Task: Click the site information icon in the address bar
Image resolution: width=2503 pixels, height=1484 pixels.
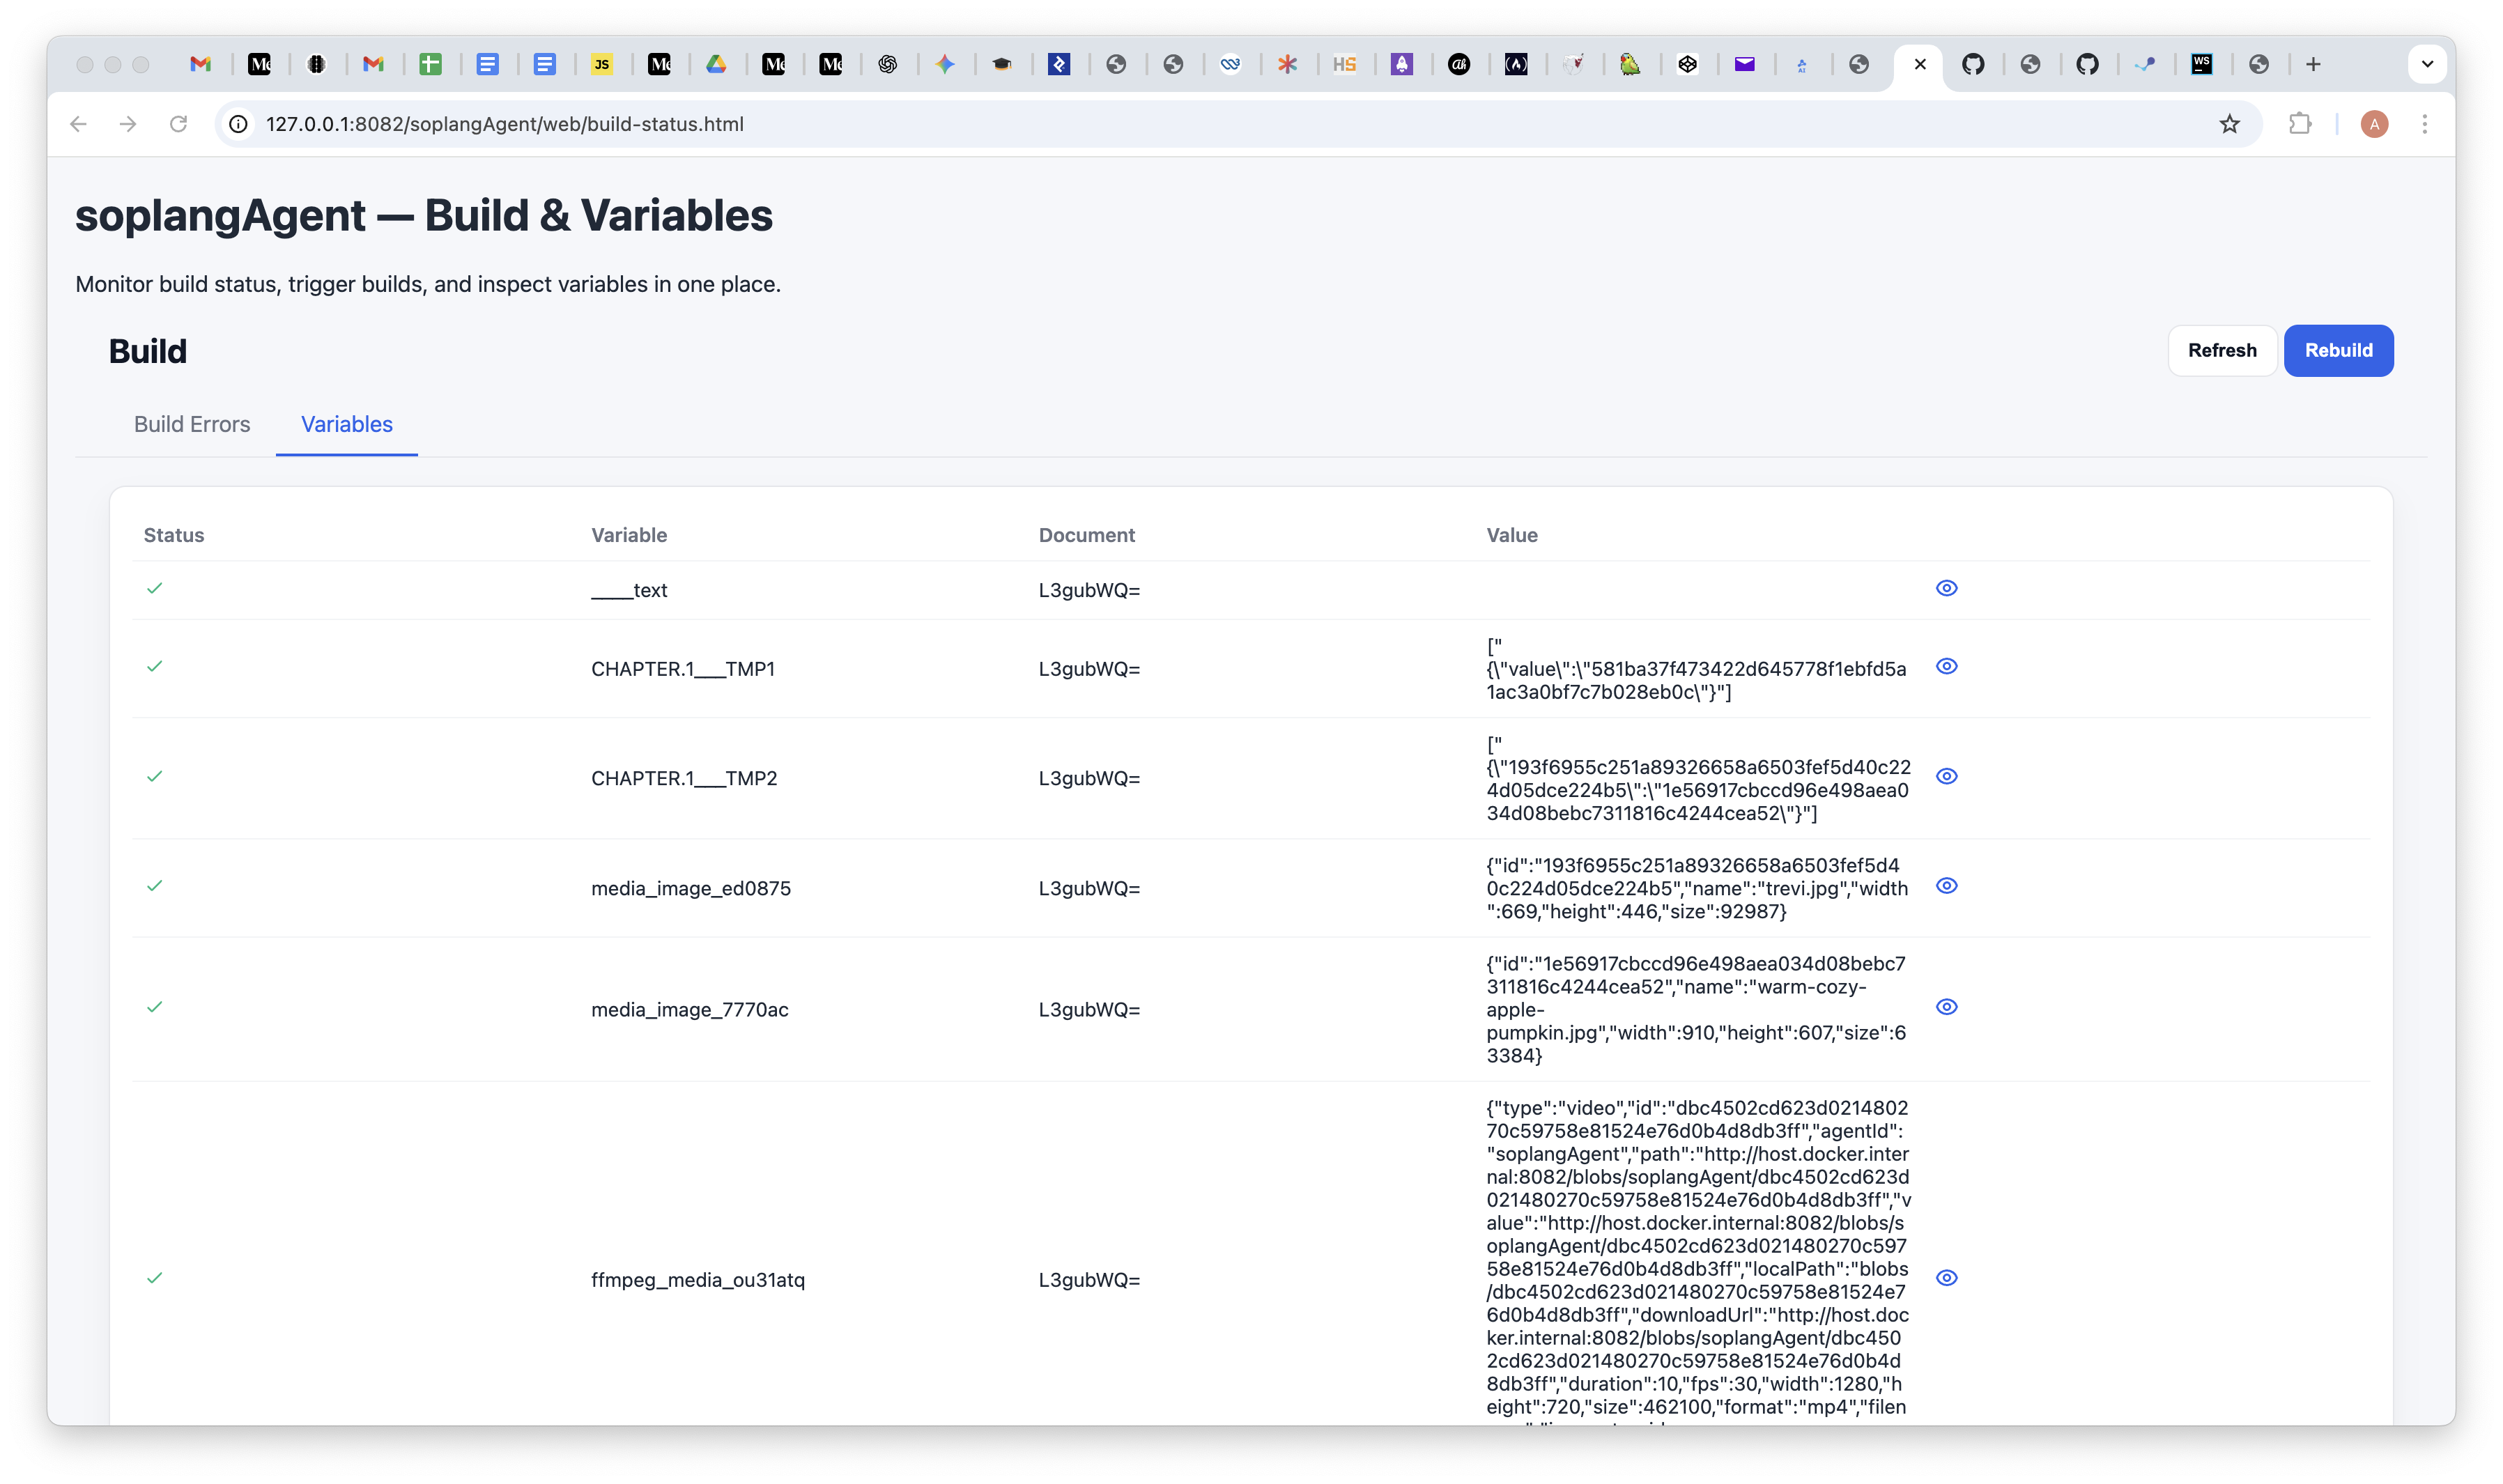Action: 238,124
